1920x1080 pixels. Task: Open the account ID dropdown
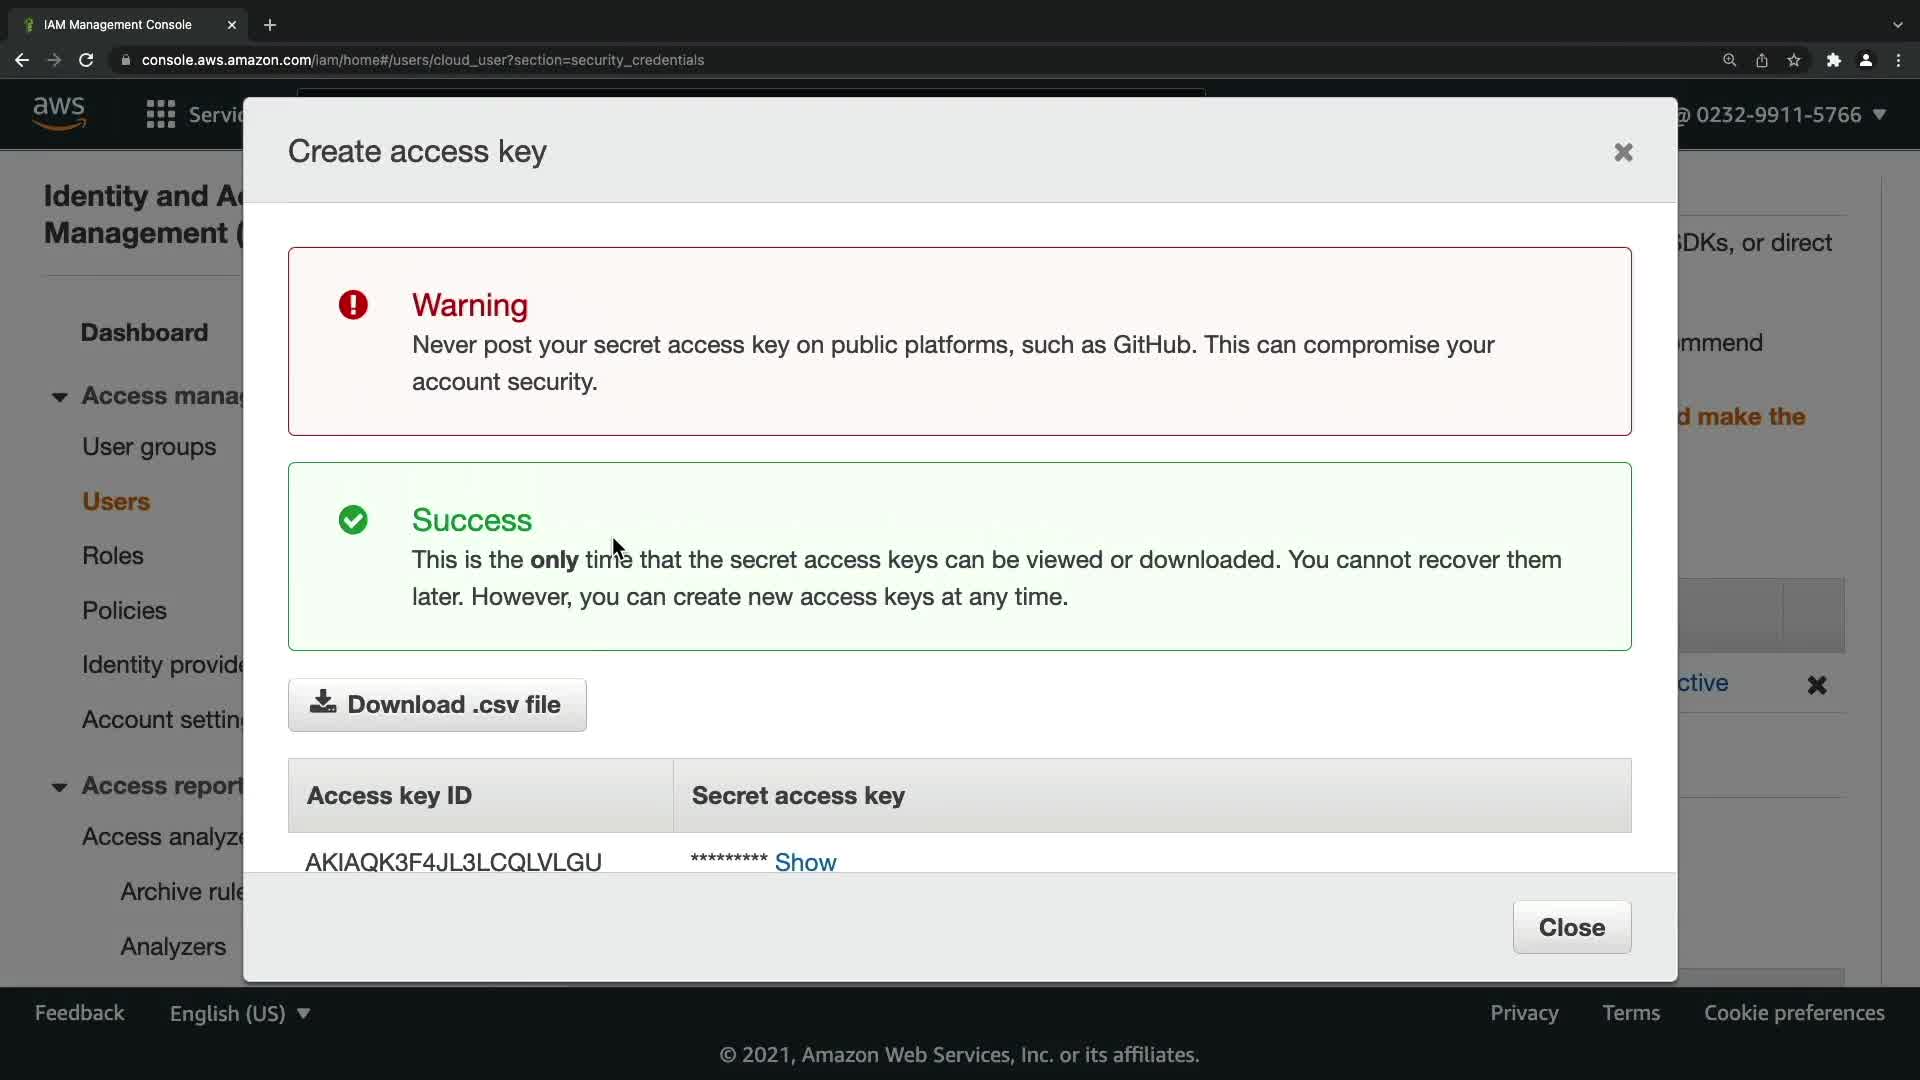1789,115
